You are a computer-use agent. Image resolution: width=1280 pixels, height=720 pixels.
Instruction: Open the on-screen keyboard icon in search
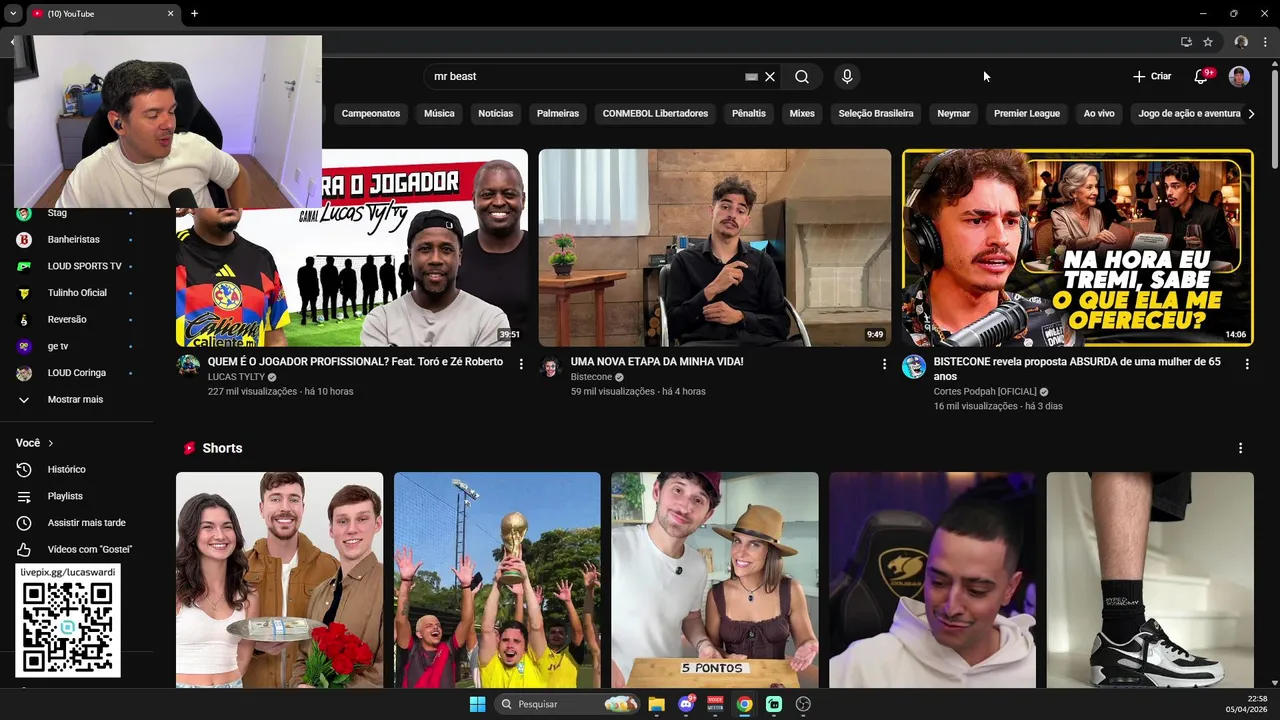coord(751,77)
